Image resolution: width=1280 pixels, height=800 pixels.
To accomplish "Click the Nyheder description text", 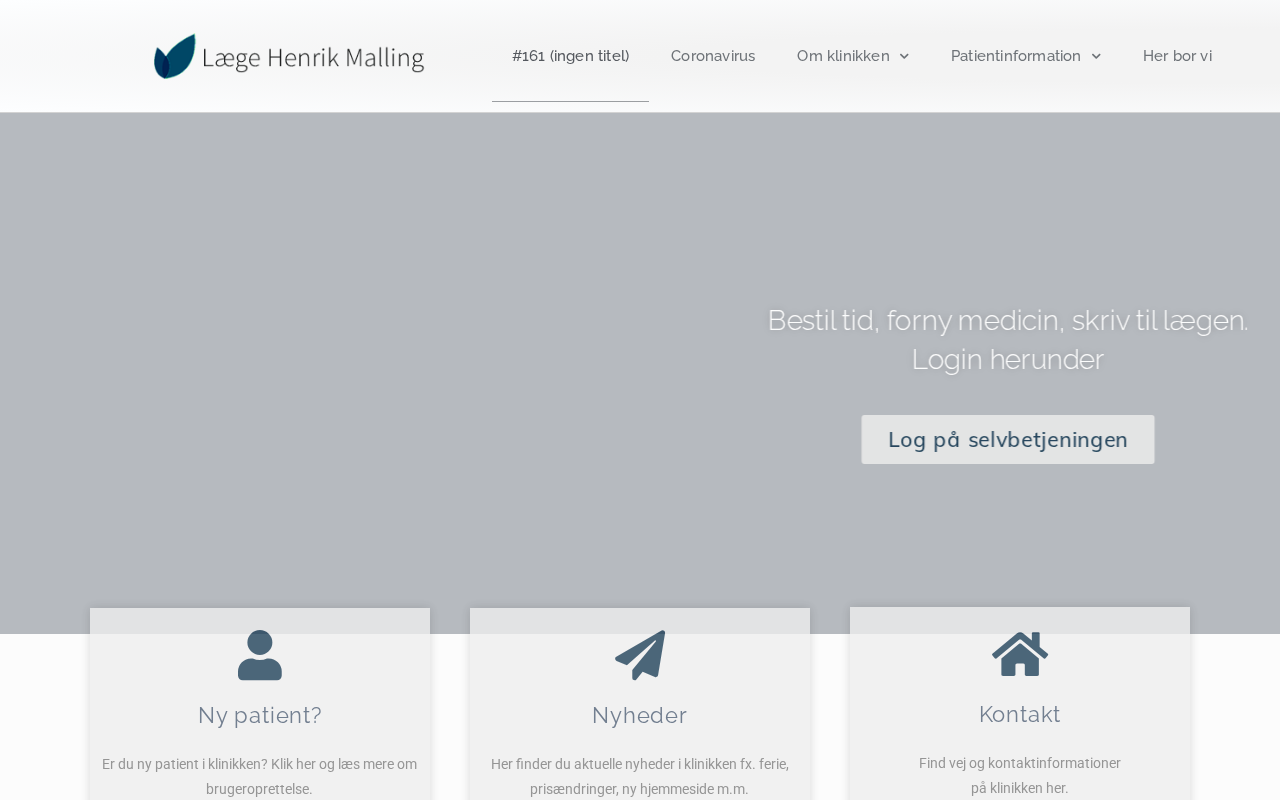I will point(640,776).
